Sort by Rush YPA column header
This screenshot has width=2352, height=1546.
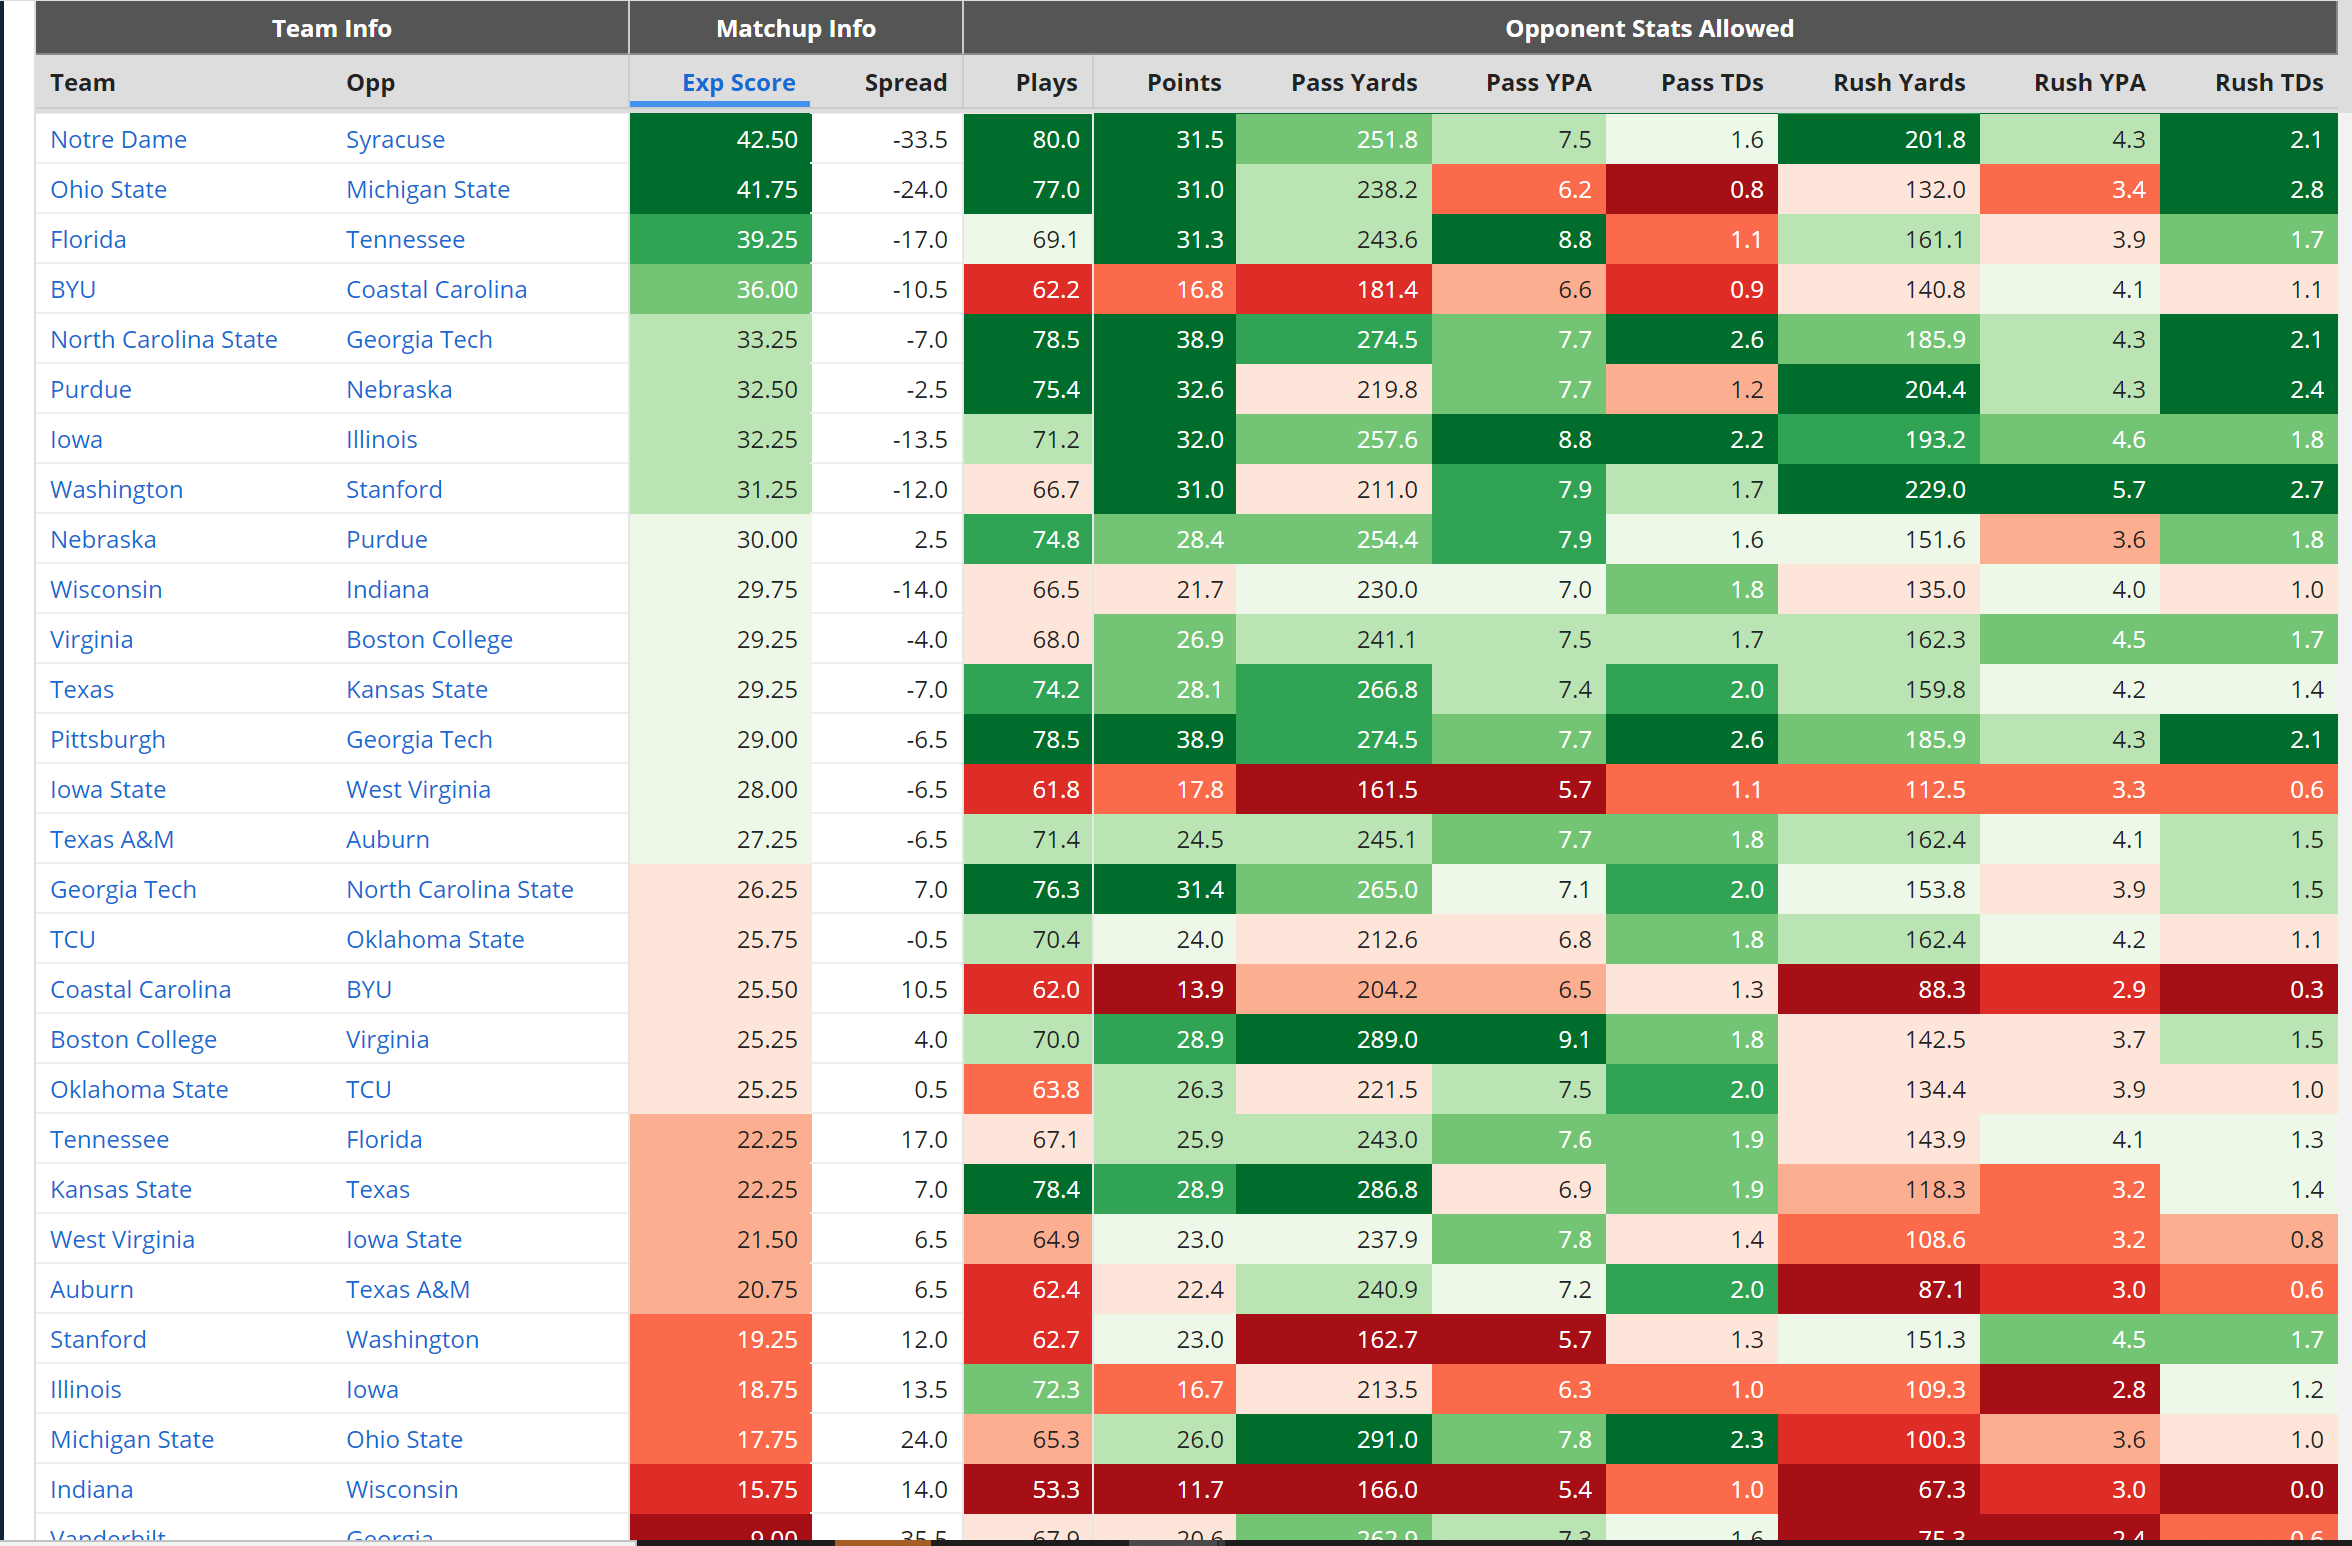pyautogui.click(x=2089, y=83)
